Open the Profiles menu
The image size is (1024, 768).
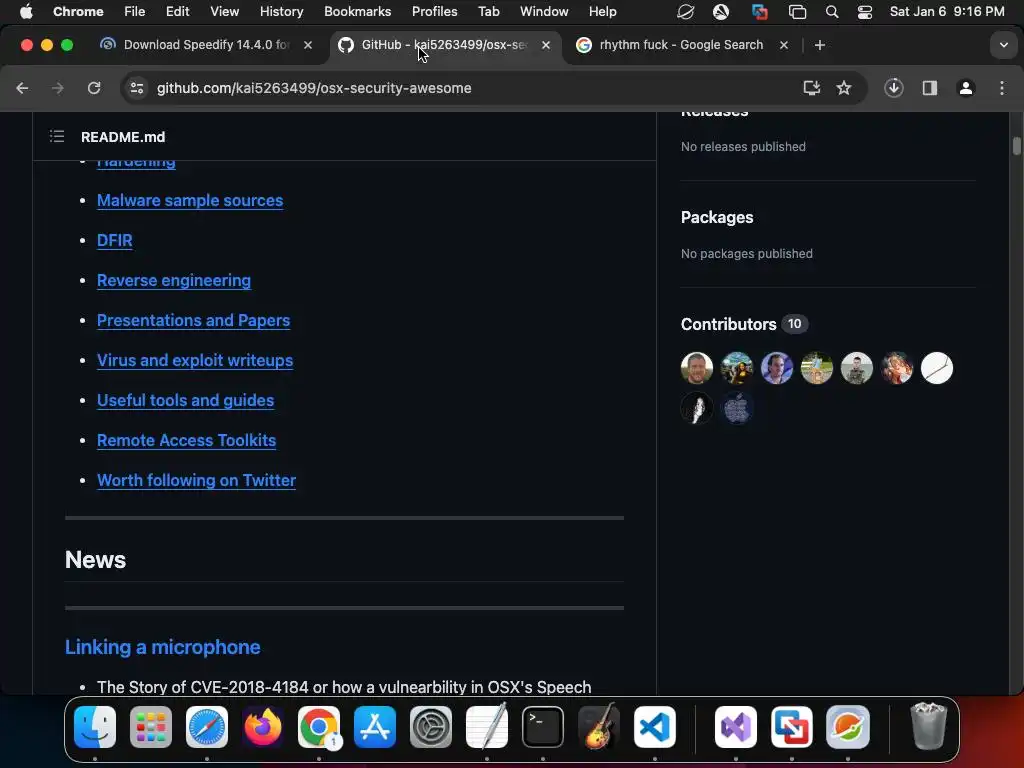click(x=434, y=11)
